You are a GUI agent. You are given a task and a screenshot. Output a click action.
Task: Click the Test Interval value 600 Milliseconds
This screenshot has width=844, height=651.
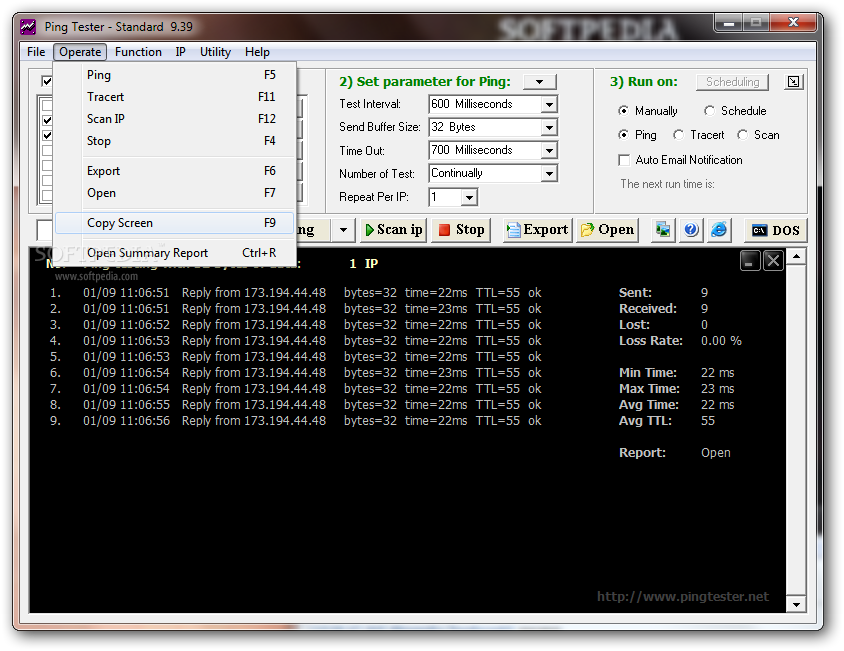484,104
